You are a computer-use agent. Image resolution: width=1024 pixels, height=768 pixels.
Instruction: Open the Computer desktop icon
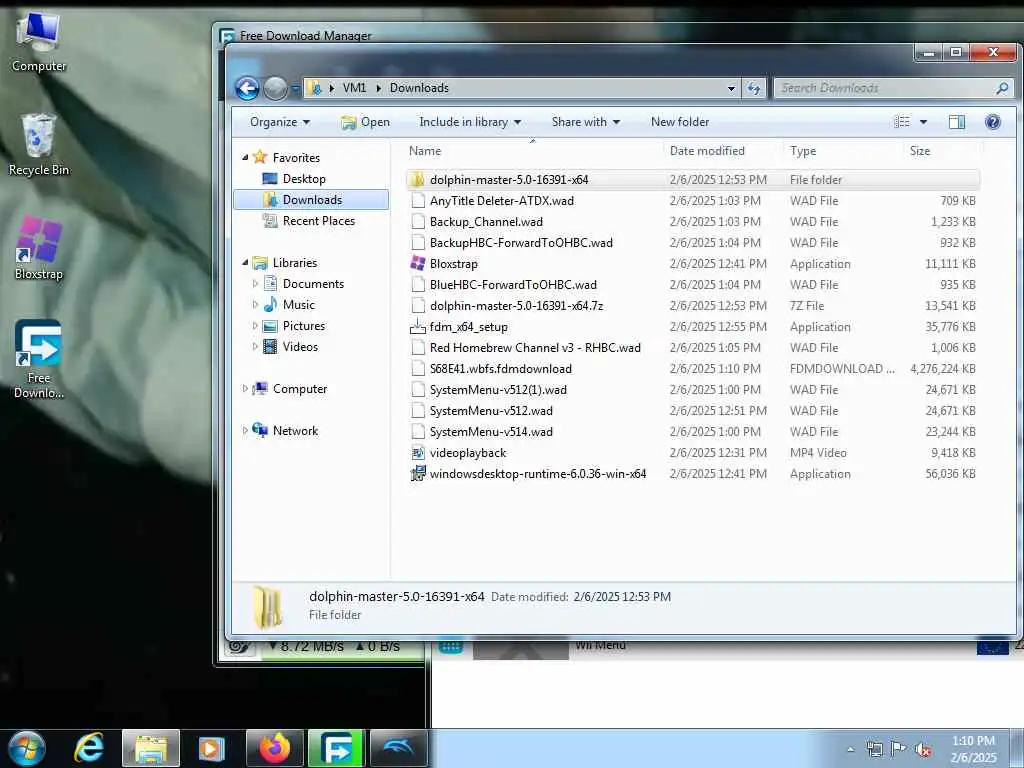pyautogui.click(x=39, y=42)
